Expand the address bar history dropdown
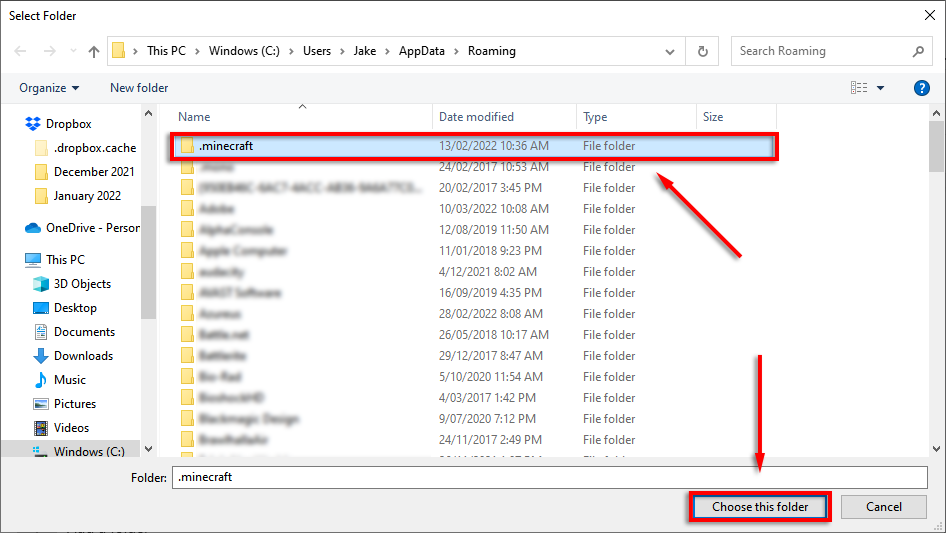Screen dimensions: 946x533 click(670, 51)
